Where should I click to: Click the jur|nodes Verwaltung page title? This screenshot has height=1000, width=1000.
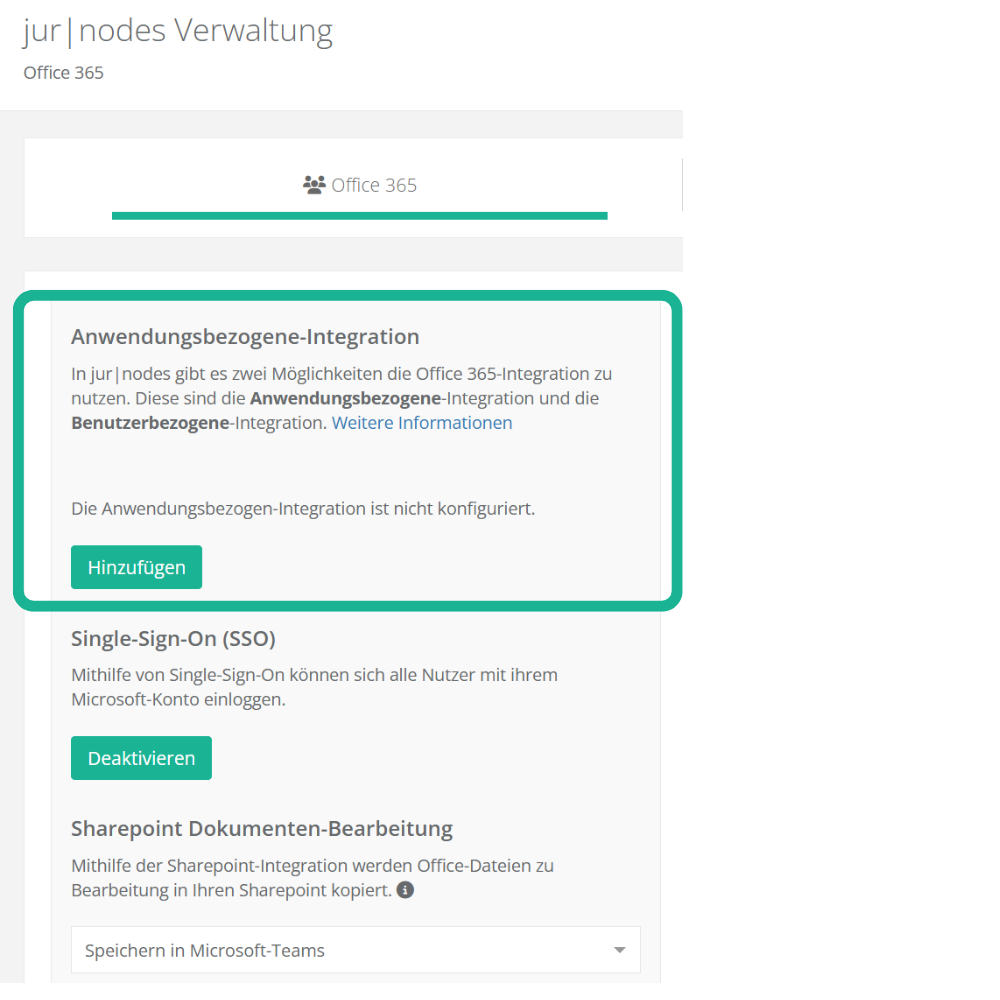pyautogui.click(x=178, y=31)
